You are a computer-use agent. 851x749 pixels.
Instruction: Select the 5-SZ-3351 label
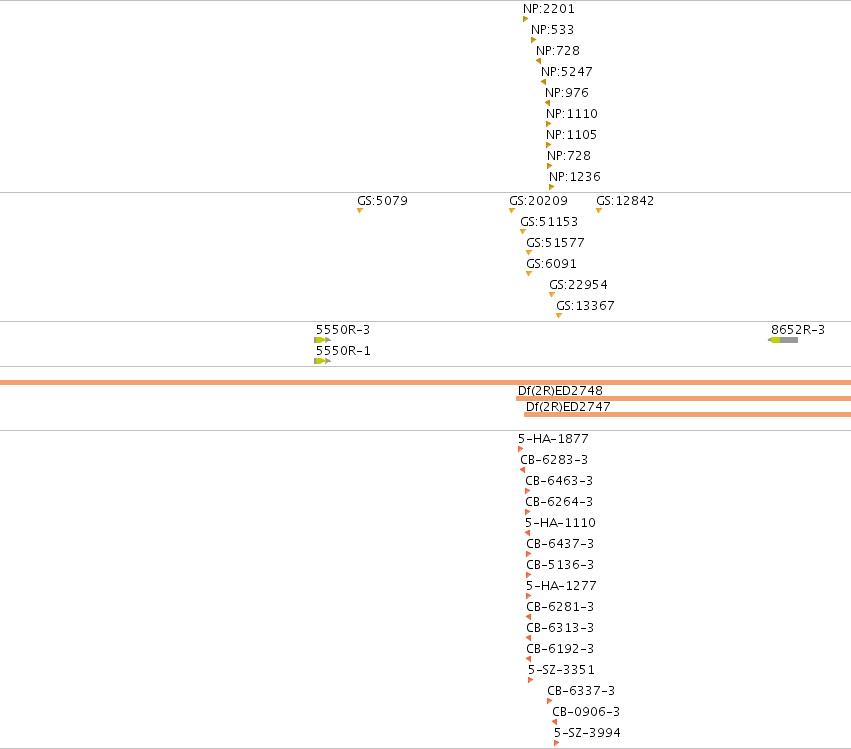(x=561, y=670)
